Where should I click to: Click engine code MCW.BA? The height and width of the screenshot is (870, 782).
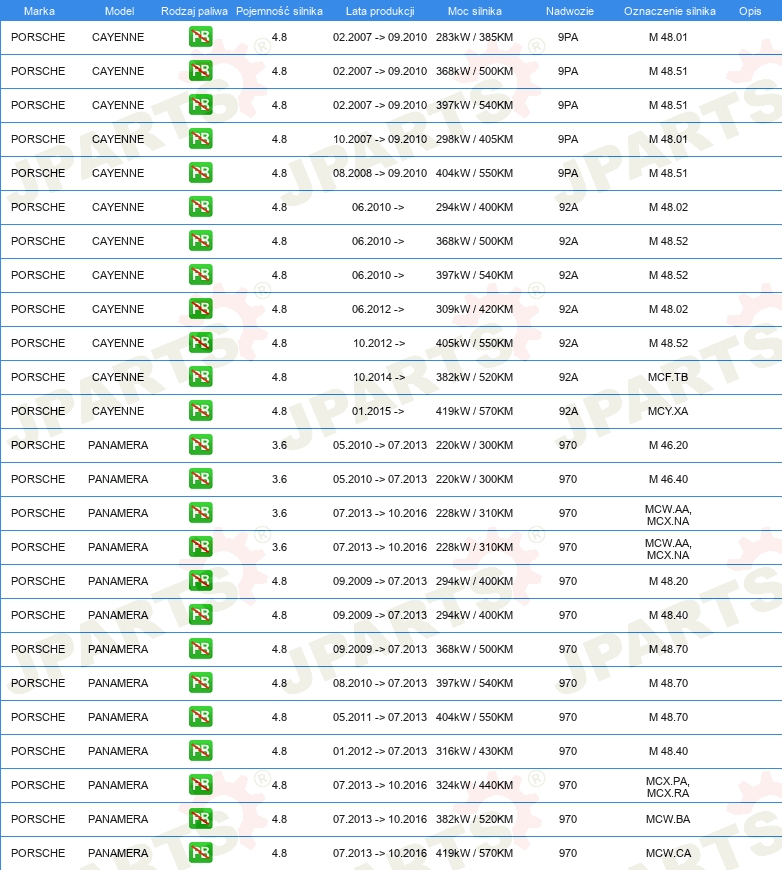tap(668, 819)
